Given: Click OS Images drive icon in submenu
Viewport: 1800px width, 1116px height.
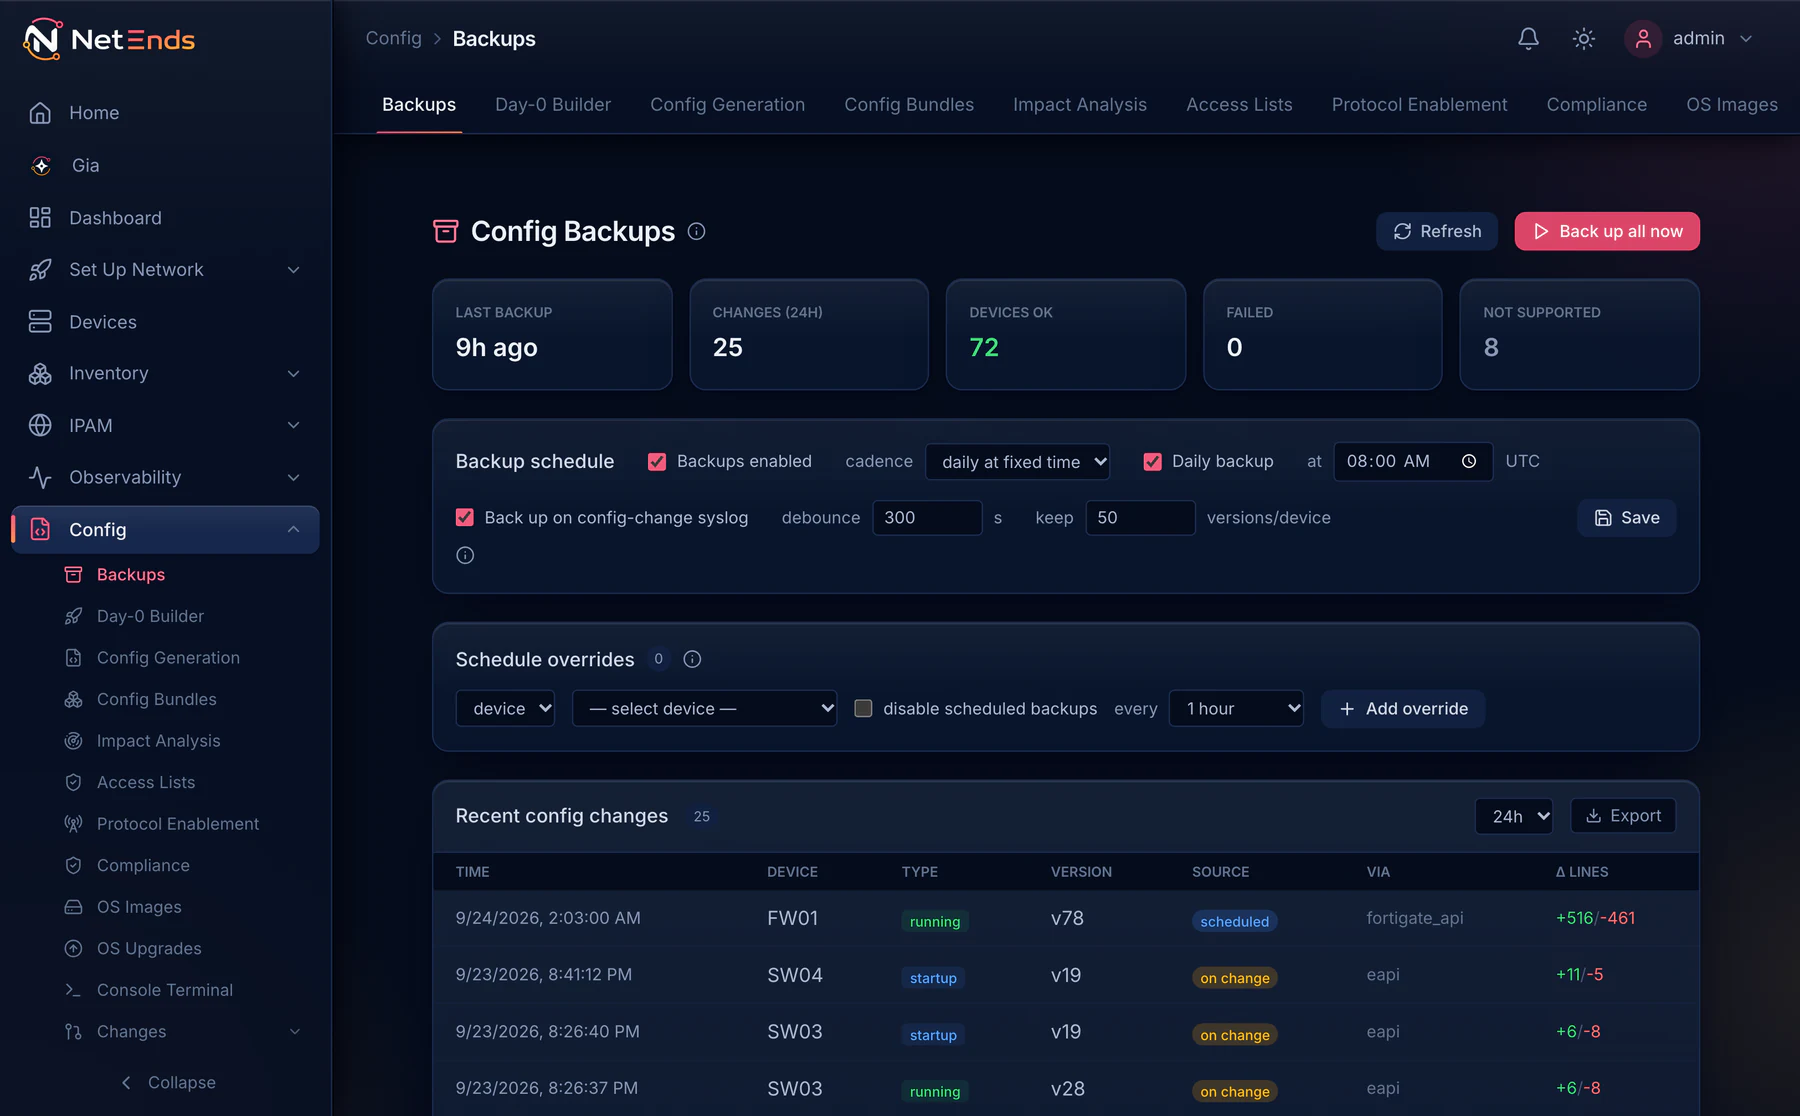Looking at the screenshot, I should coord(73,907).
